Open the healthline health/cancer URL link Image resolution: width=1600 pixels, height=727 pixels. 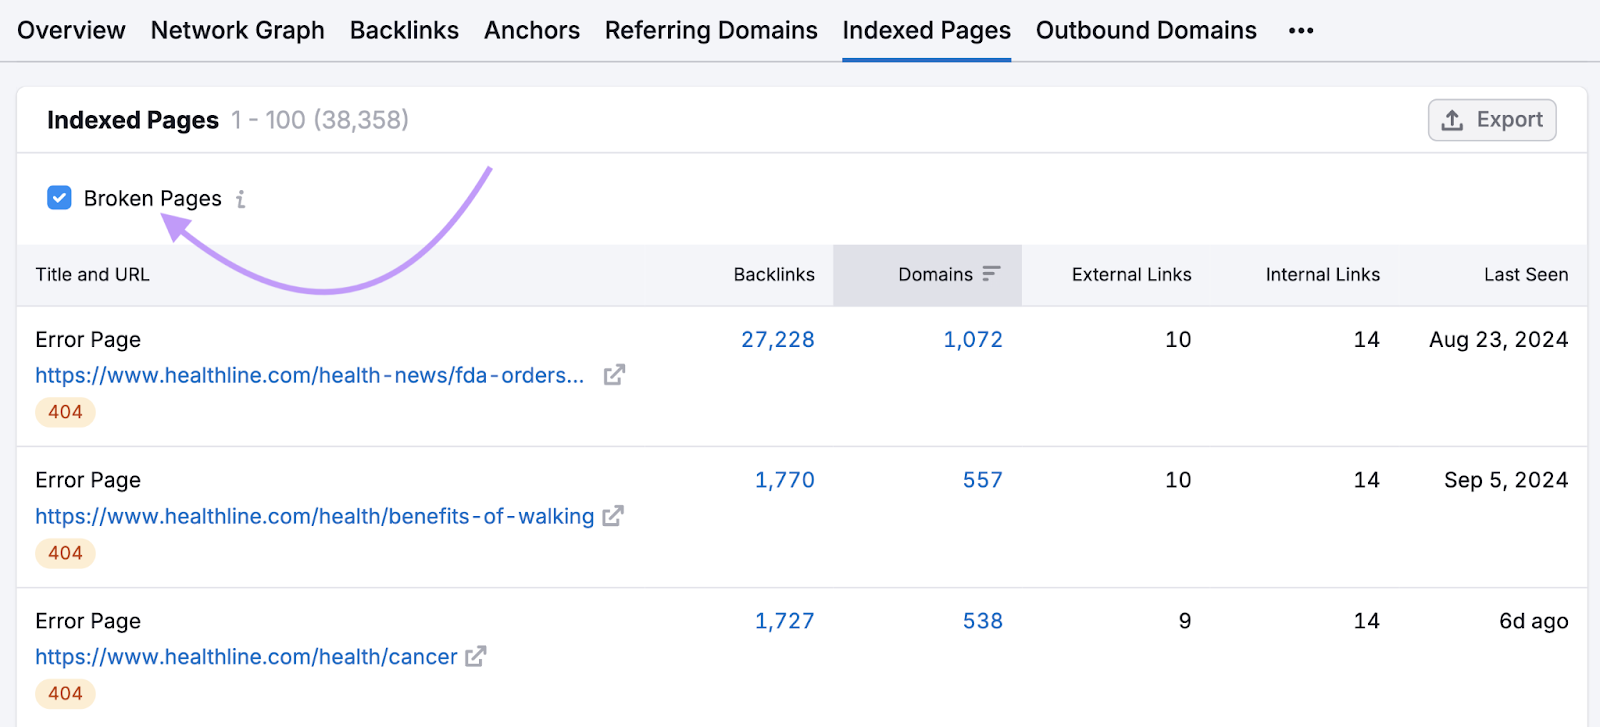point(246,657)
